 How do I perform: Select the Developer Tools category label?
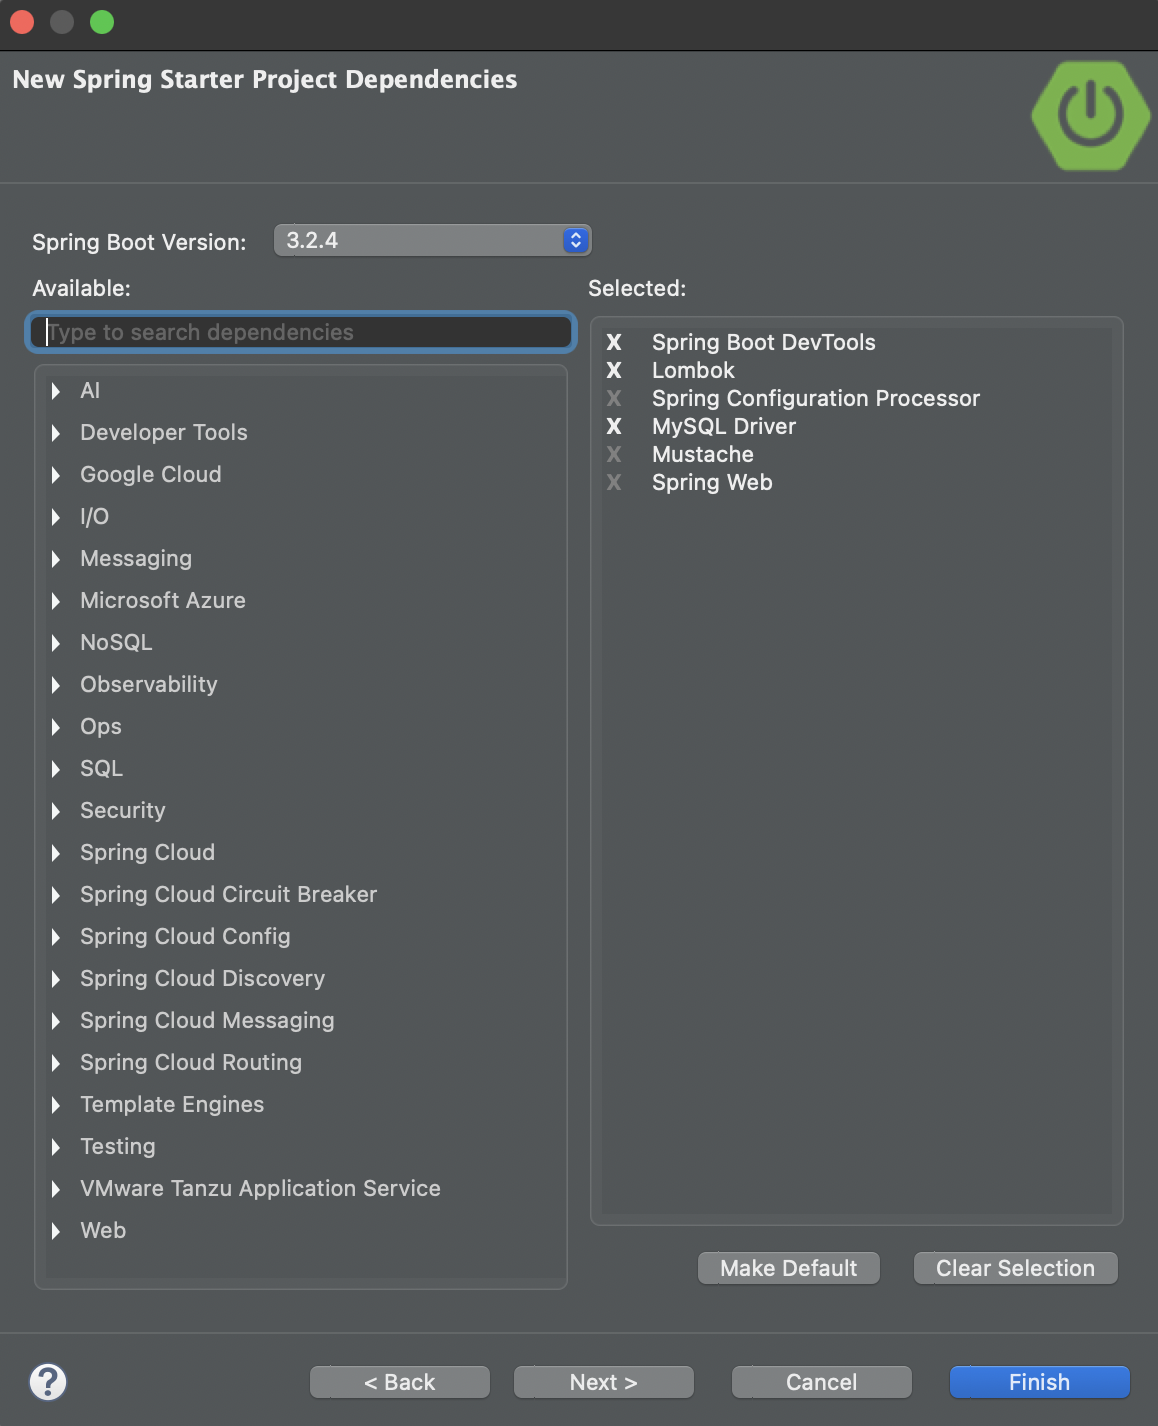164,433
